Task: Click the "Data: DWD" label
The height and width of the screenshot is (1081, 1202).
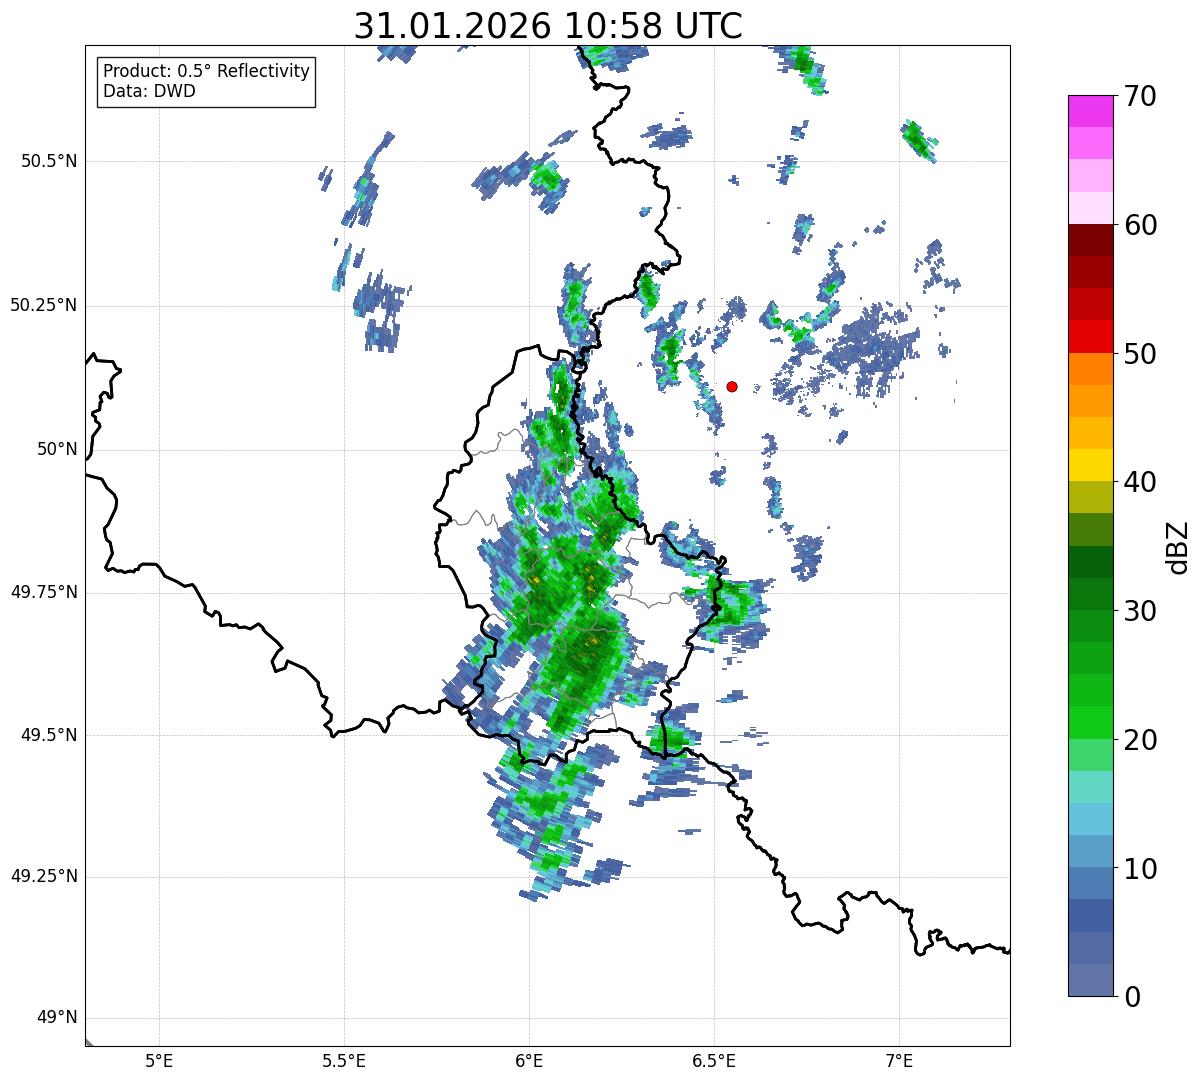Action: [x=150, y=91]
